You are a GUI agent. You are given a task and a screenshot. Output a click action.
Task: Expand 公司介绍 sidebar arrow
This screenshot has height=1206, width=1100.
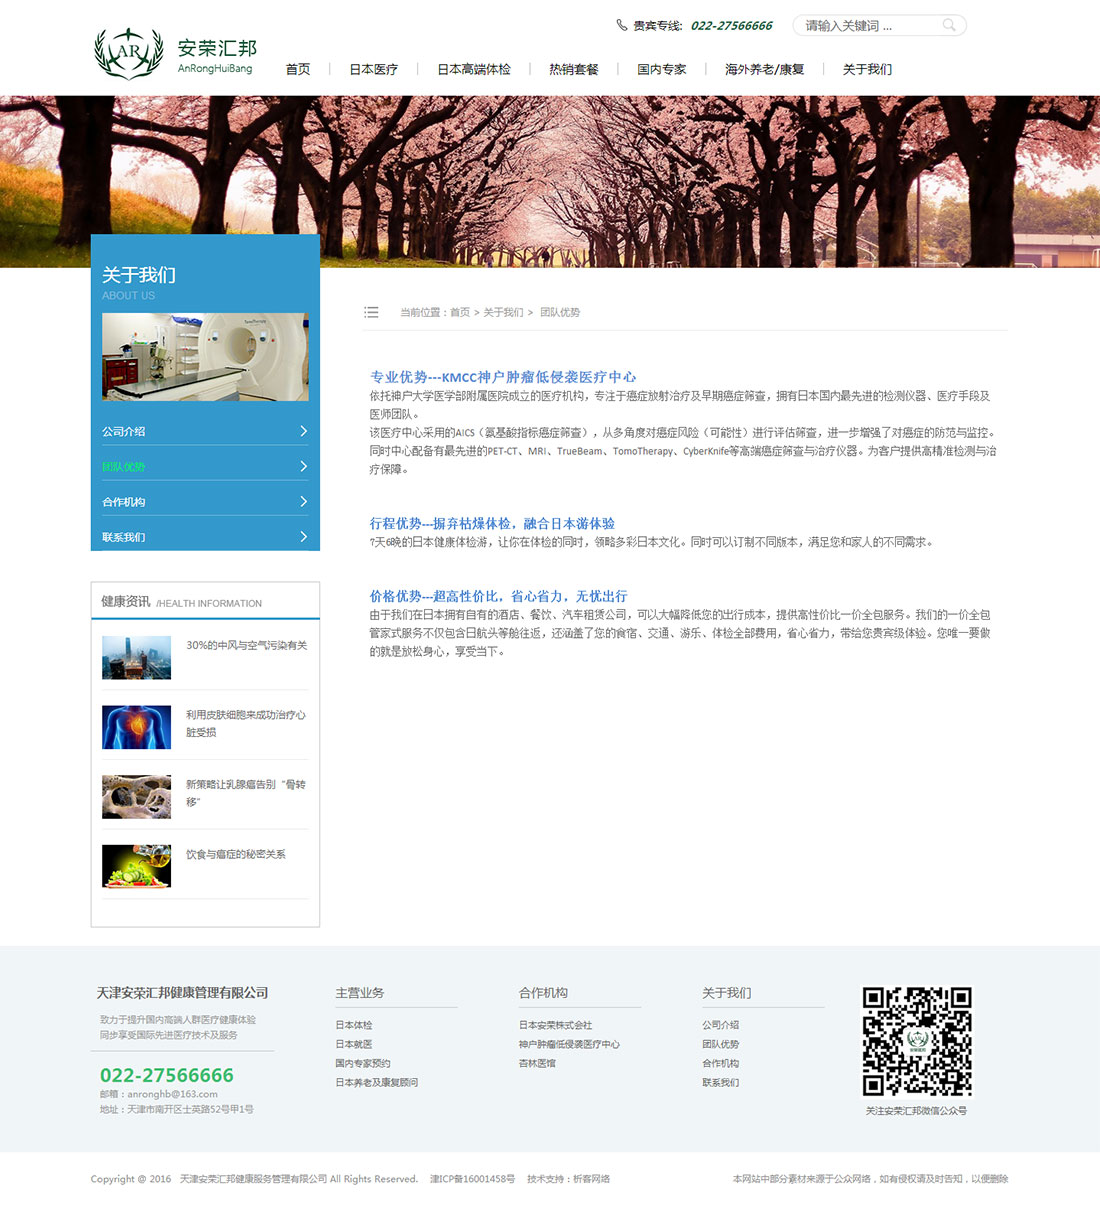click(x=303, y=431)
